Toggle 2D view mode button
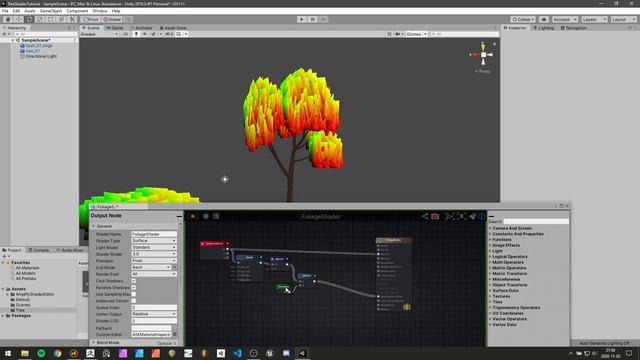The image size is (640, 360). tap(126, 34)
